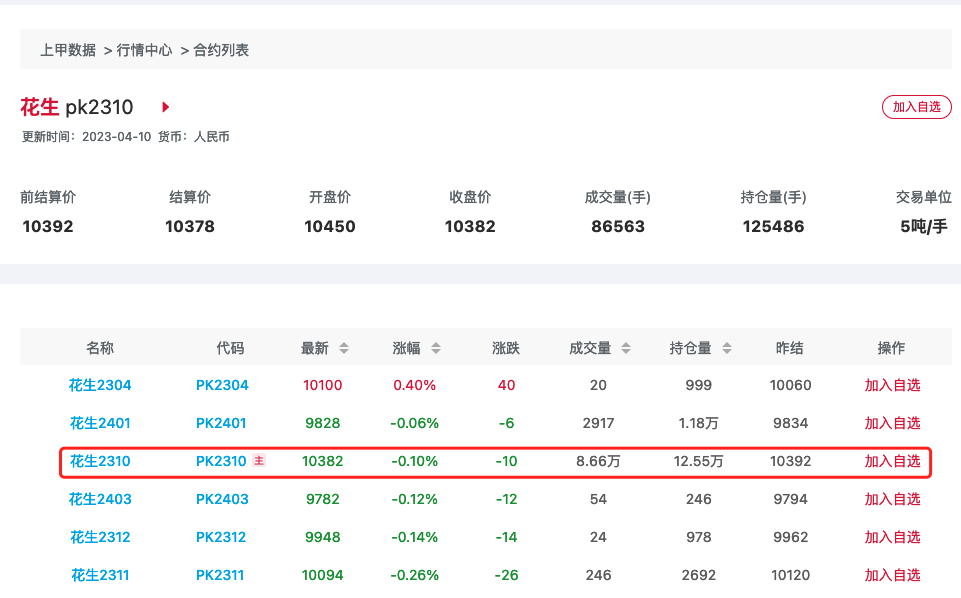
Task: Add 花生2304 to watchlist via 加入自选
Action: coord(892,385)
